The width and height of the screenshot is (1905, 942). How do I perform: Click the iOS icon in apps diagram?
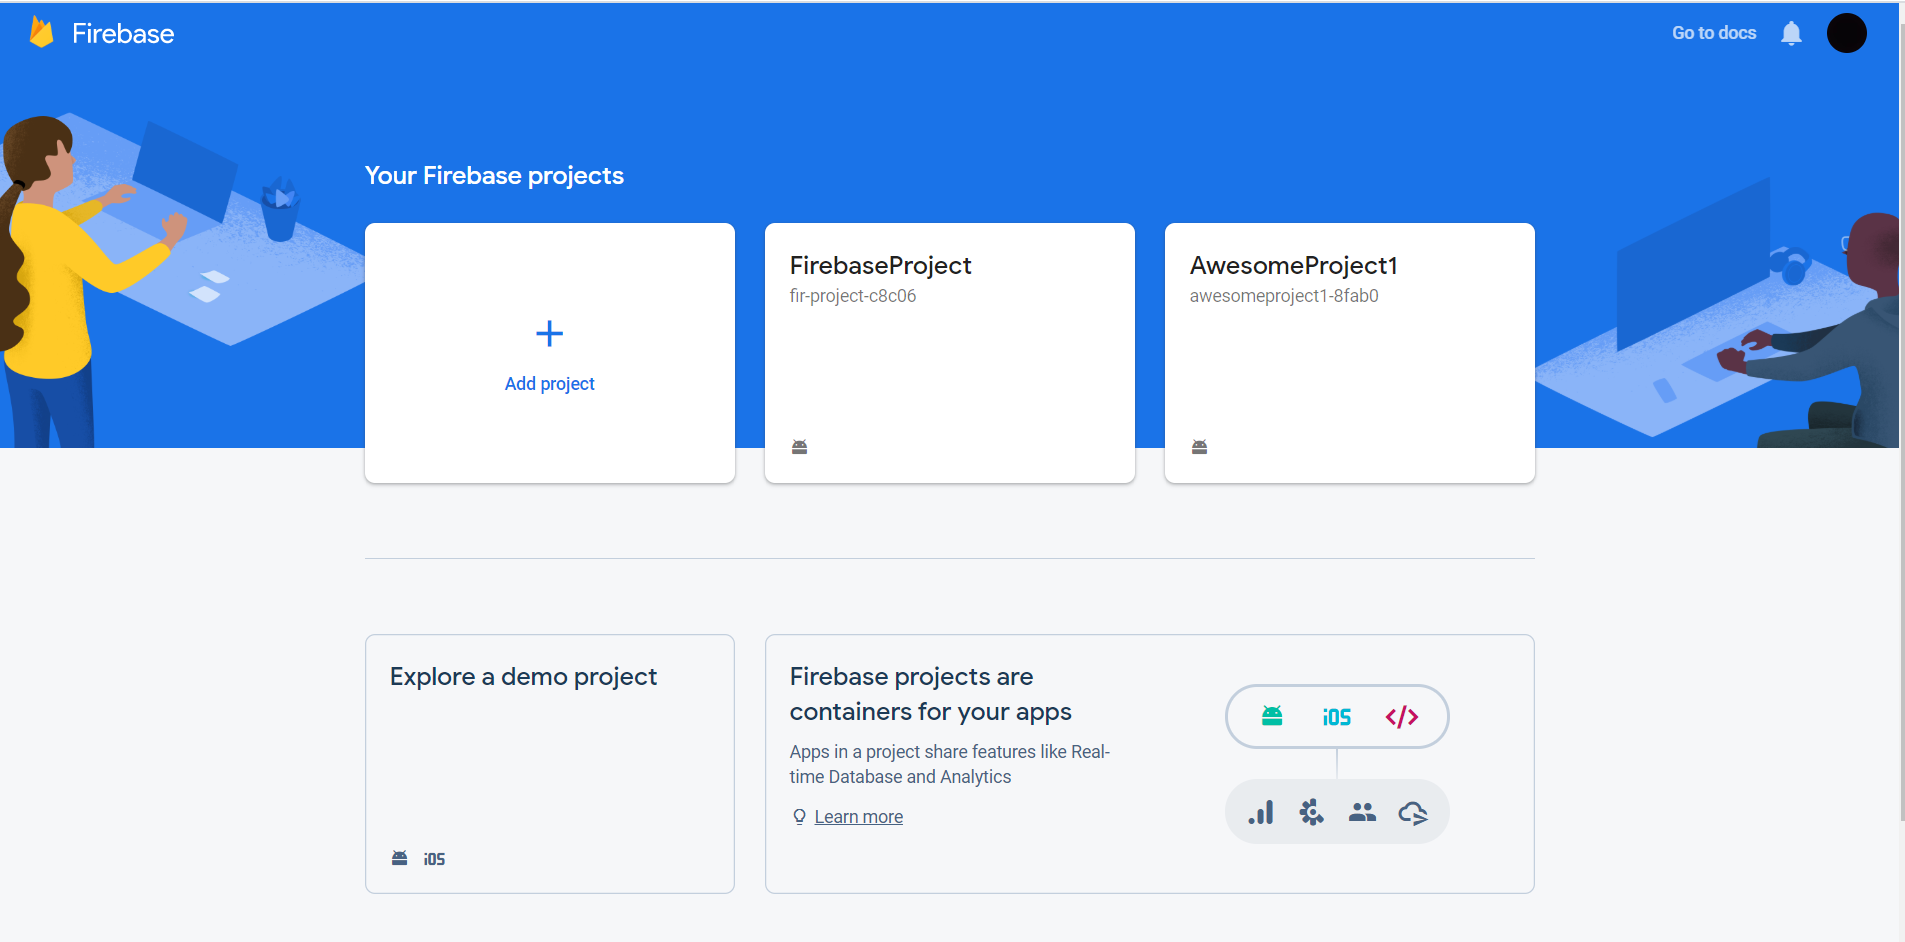(x=1336, y=717)
